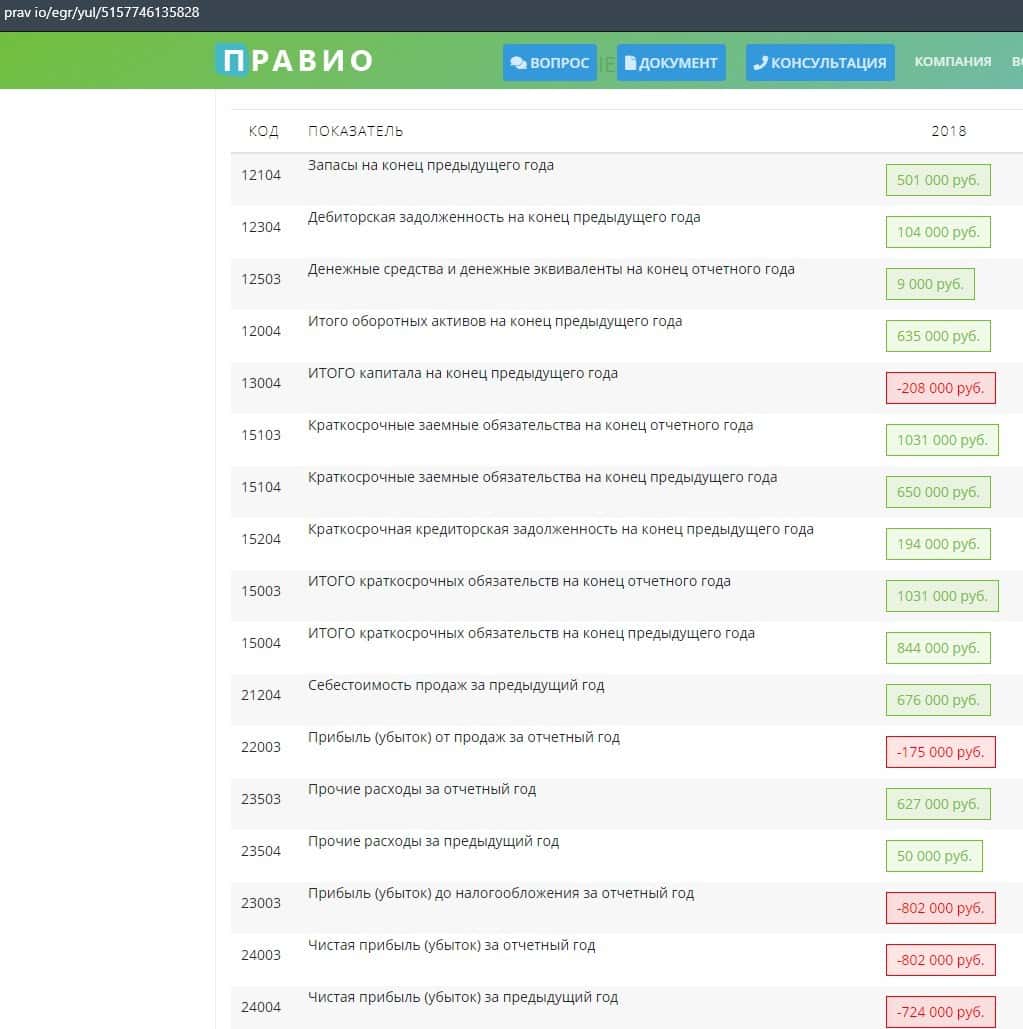The image size is (1023, 1029).
Task: Select the -208 000 руб. red badge
Action: click(x=940, y=388)
